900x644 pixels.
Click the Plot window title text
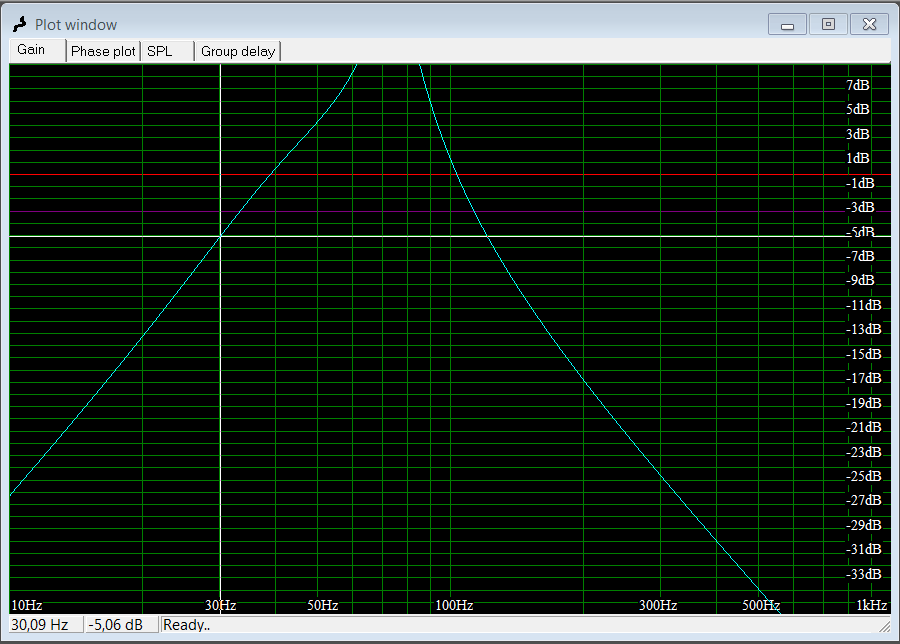[76, 25]
